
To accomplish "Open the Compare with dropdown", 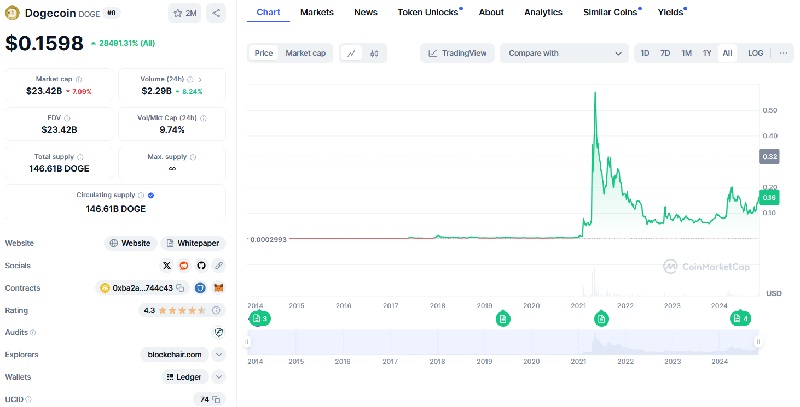I will 565,53.
